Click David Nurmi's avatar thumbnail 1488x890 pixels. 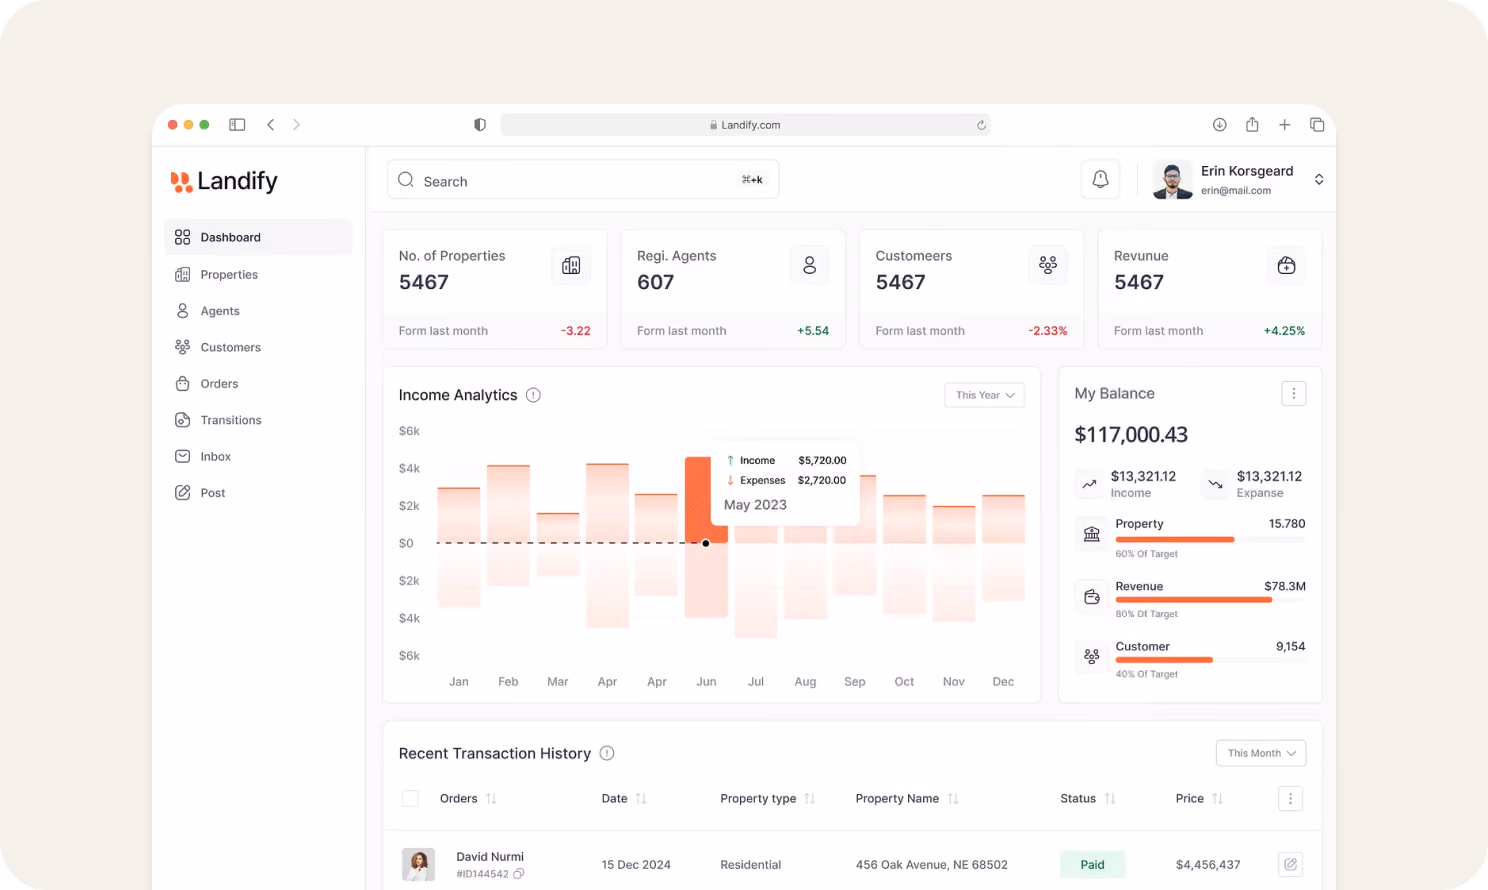418,864
